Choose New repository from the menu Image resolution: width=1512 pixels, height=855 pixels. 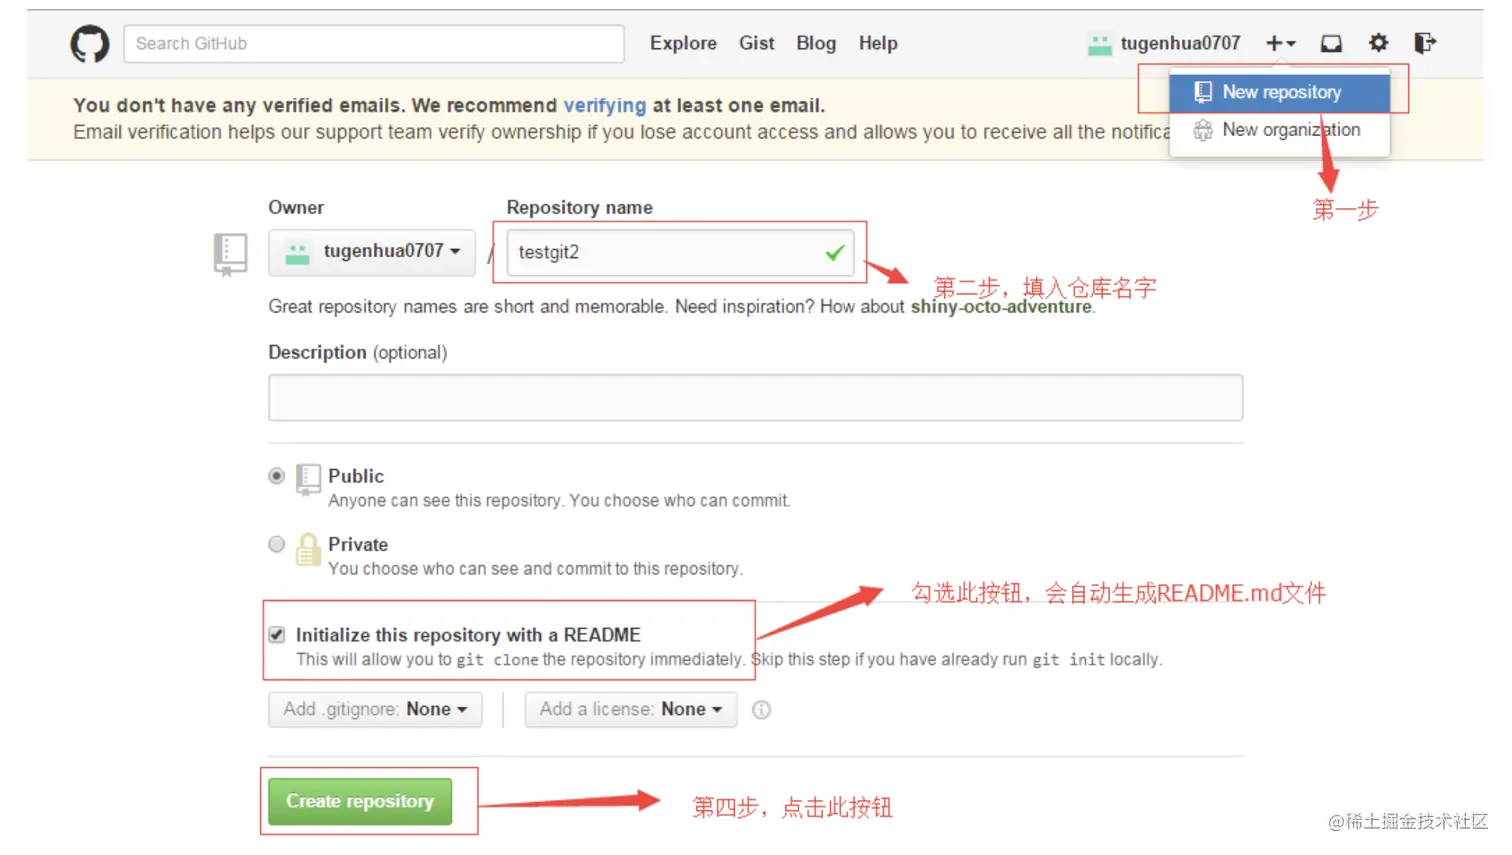coord(1280,92)
